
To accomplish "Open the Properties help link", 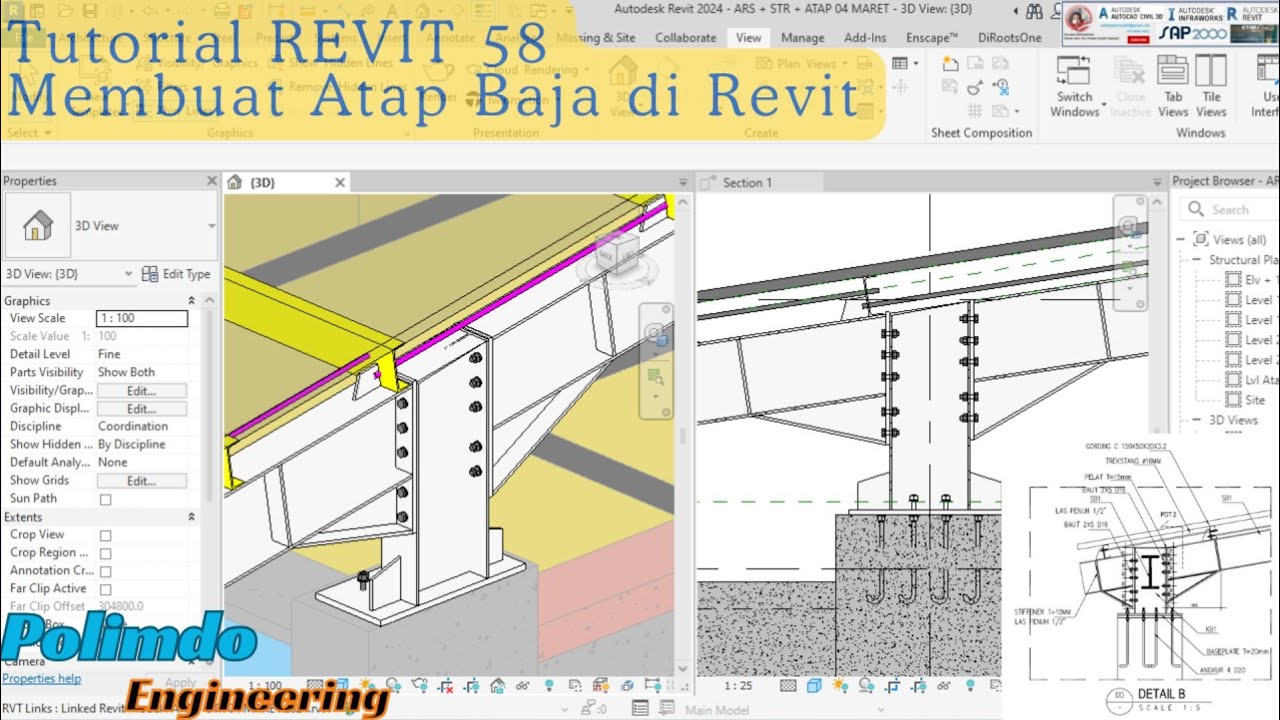I will coord(41,679).
